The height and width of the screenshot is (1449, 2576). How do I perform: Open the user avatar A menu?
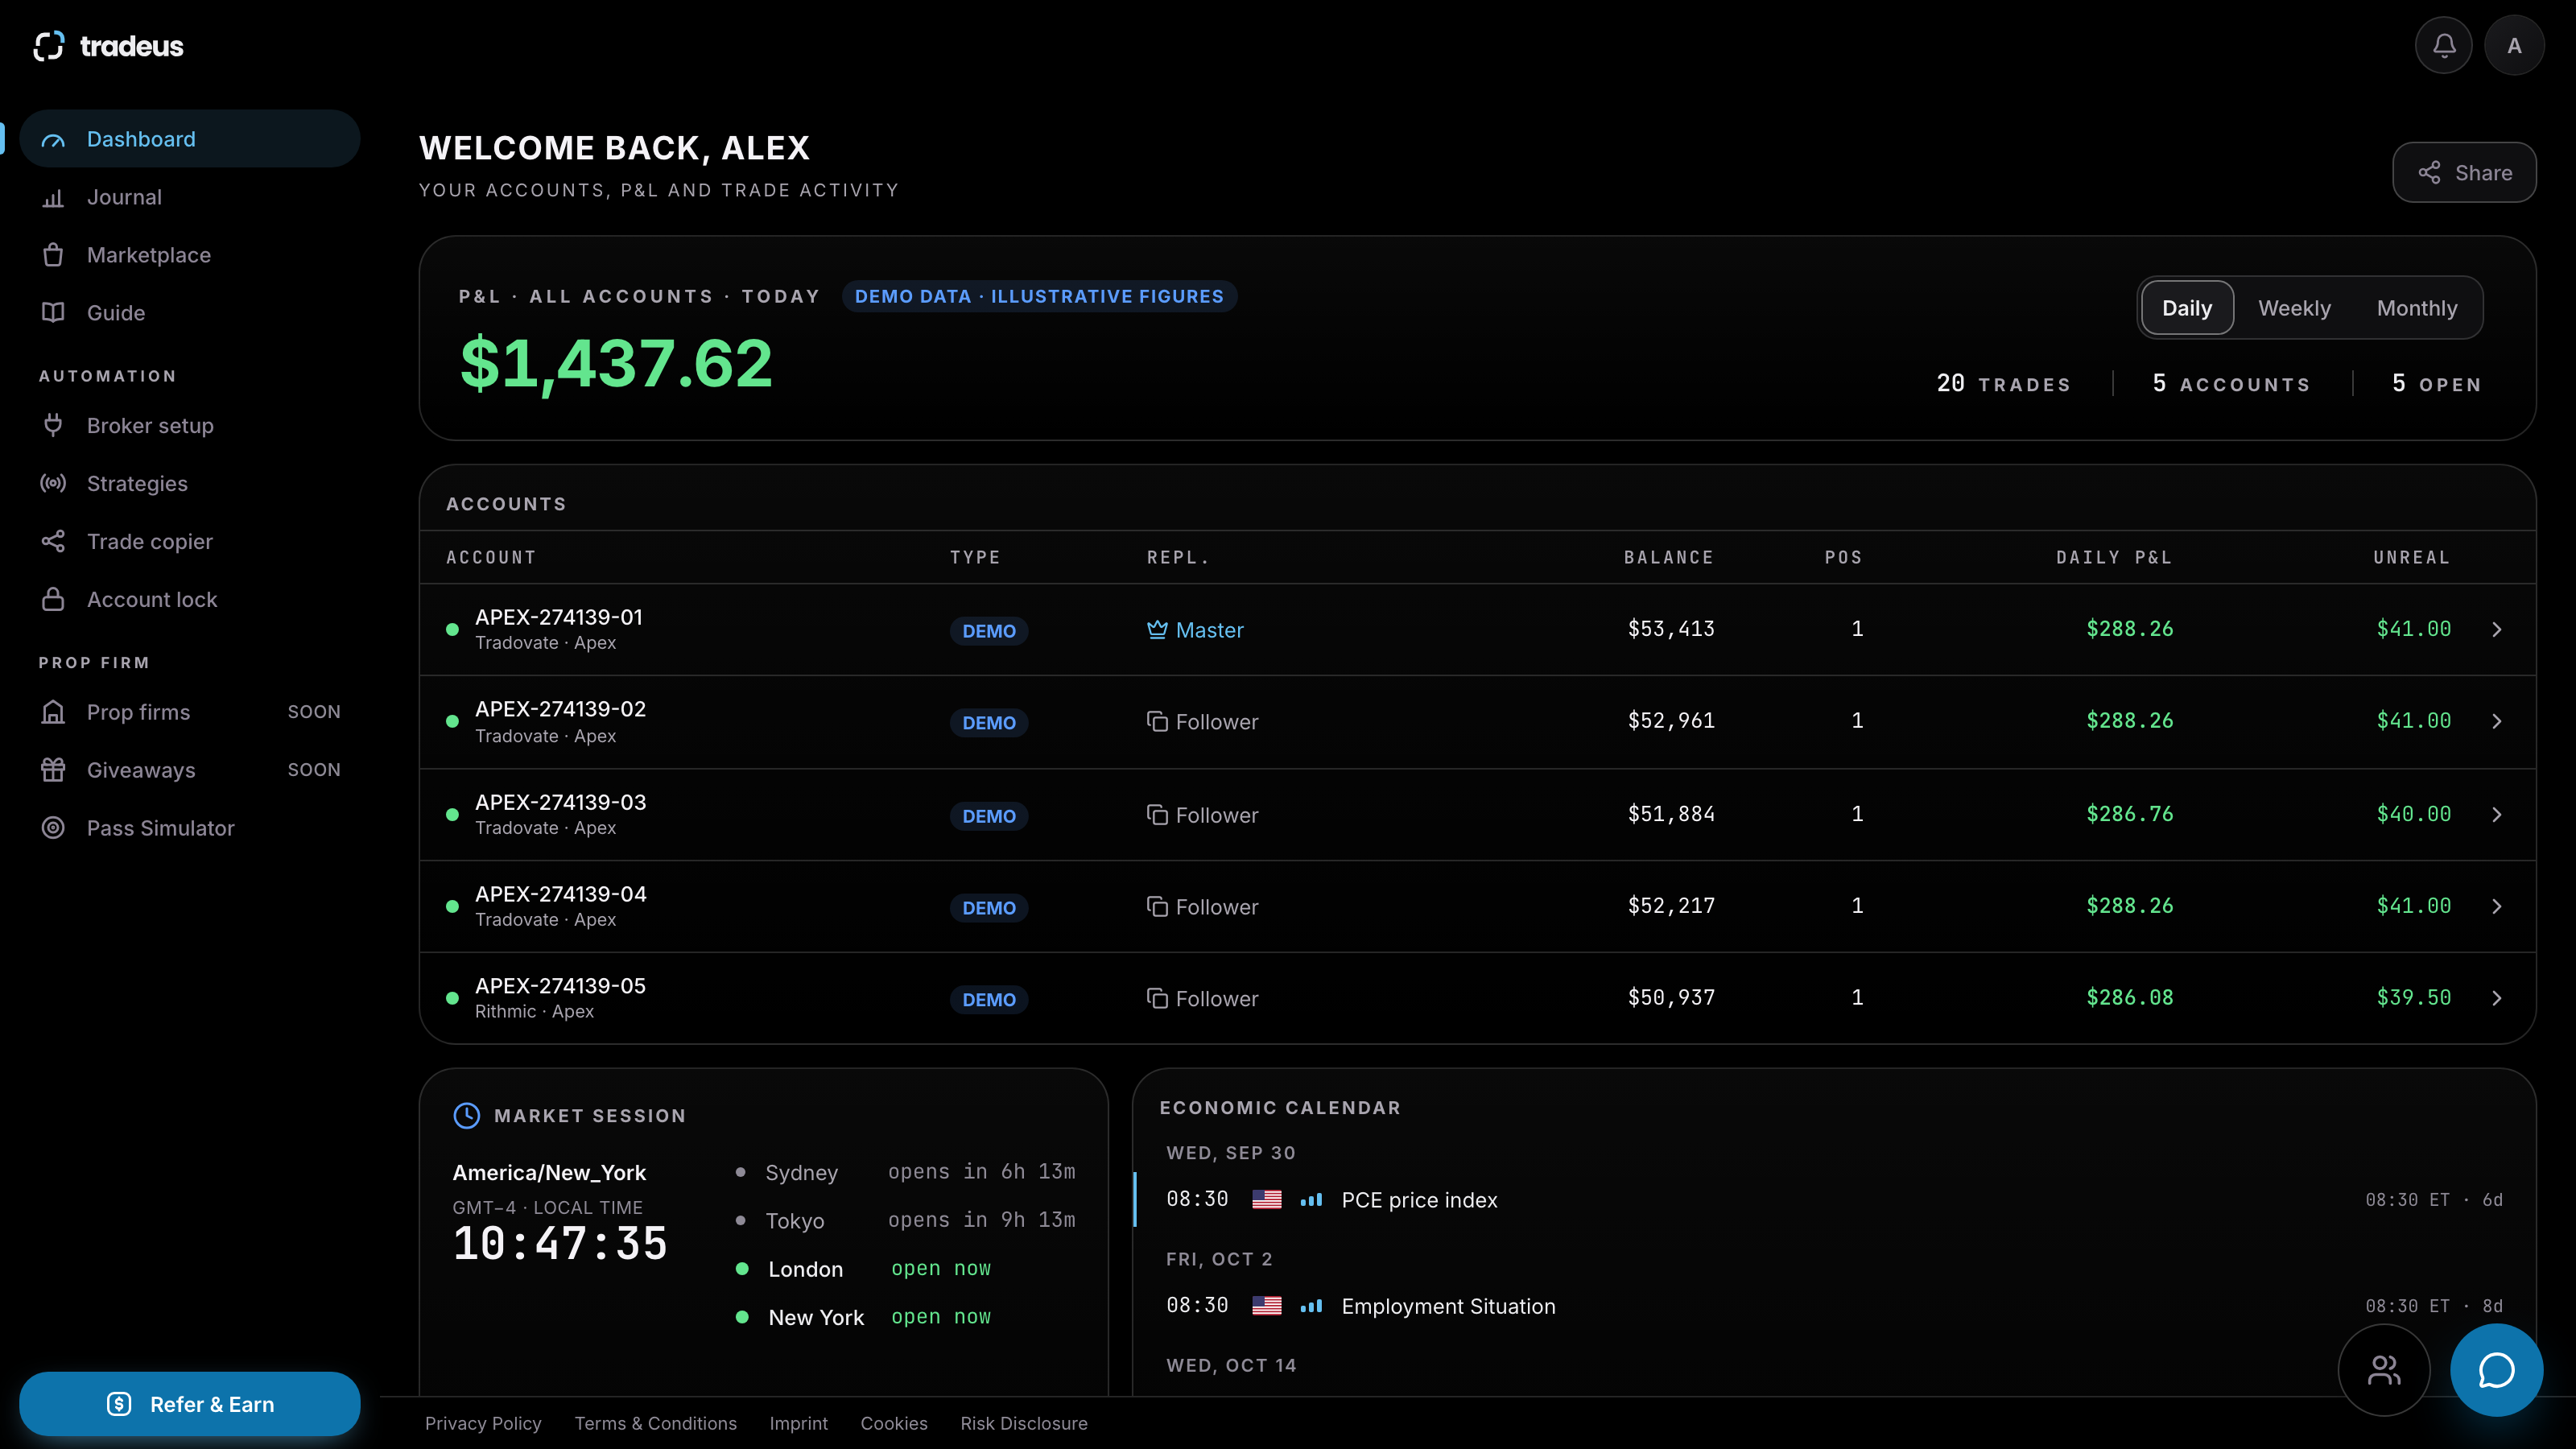click(2514, 45)
